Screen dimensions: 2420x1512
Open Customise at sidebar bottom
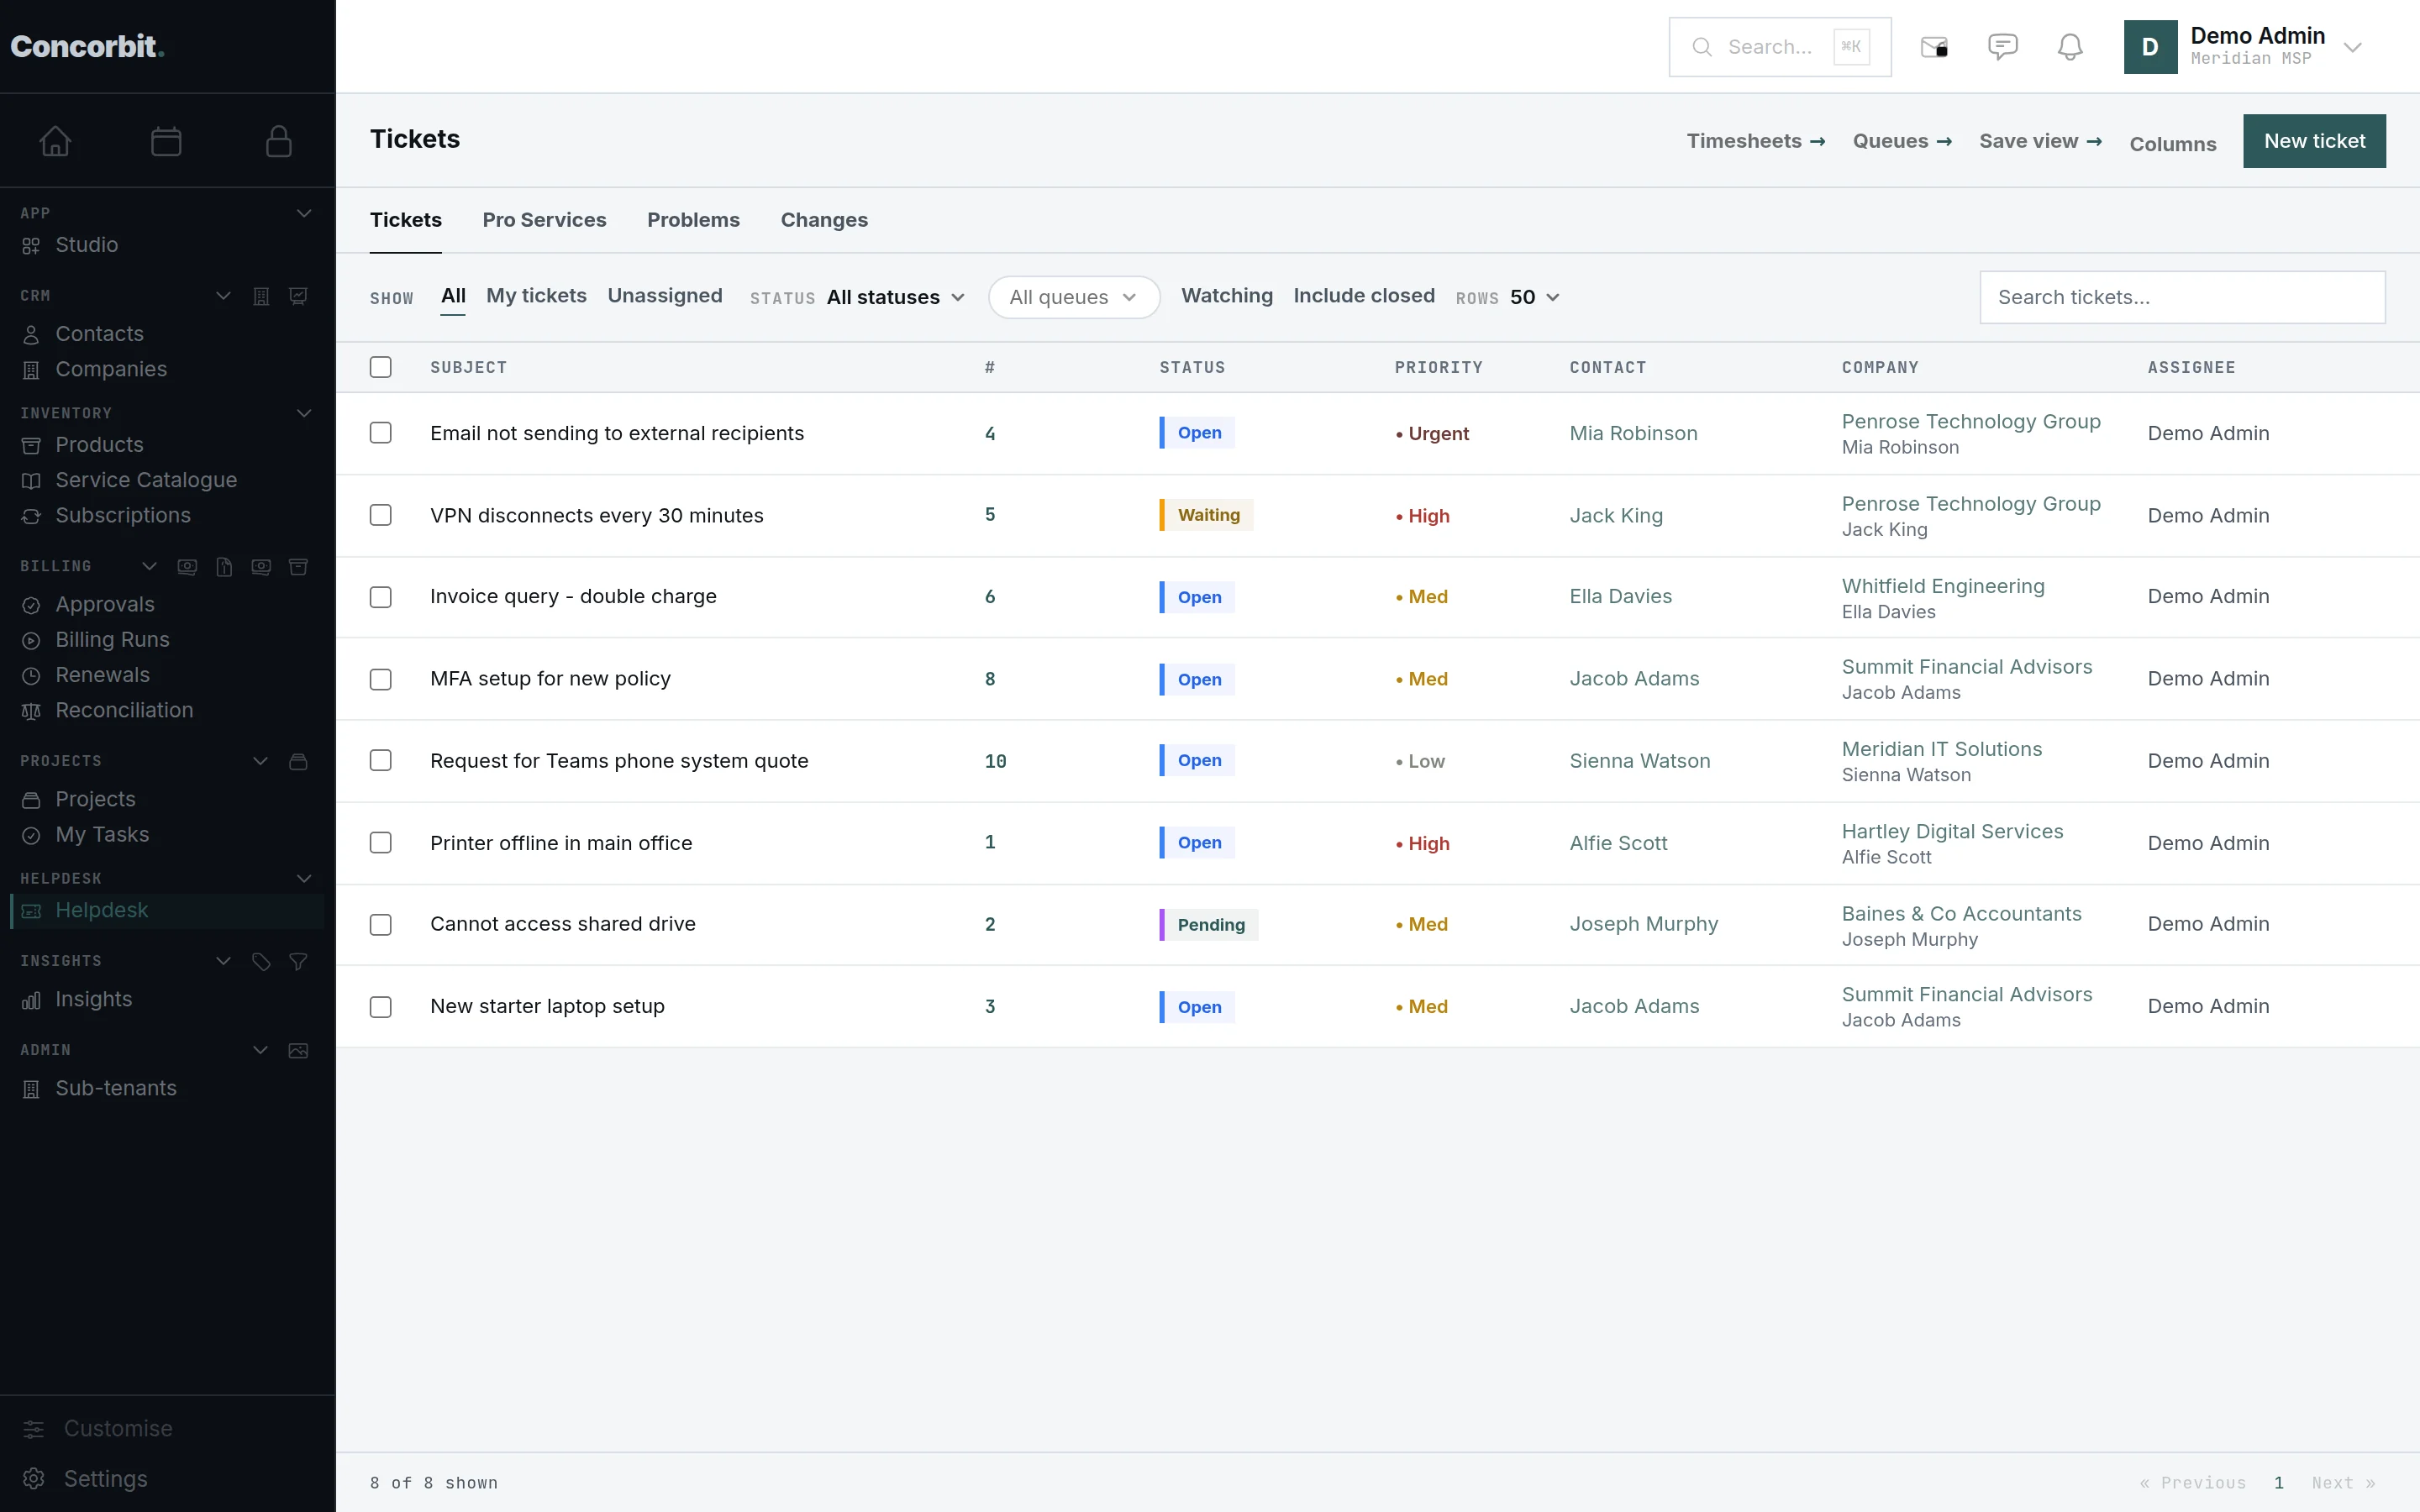(98, 1429)
